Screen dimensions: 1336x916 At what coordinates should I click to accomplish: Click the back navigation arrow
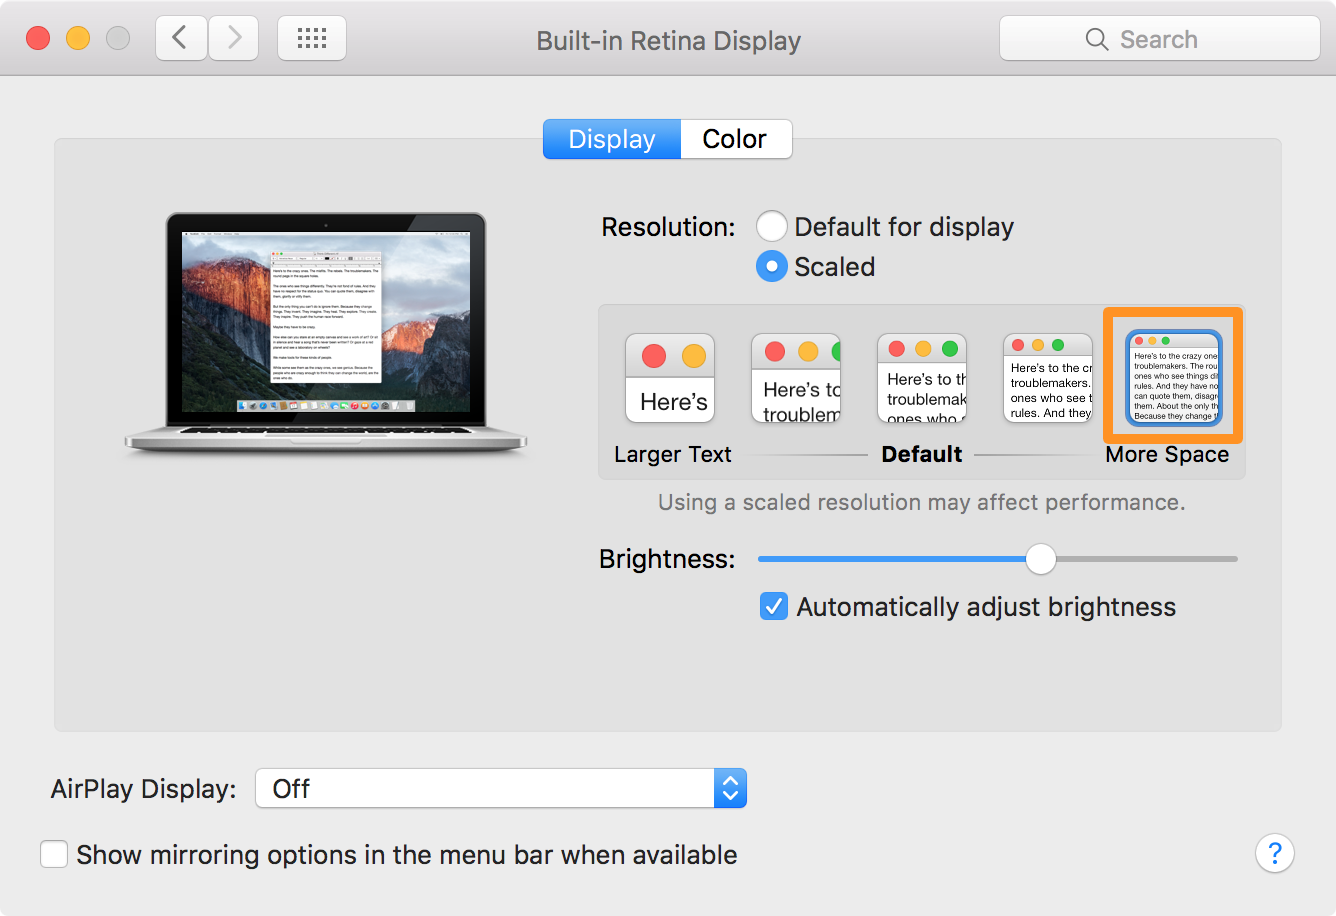click(x=180, y=37)
